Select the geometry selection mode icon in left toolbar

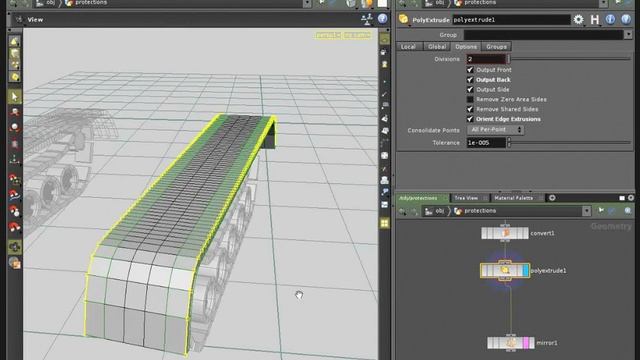point(15,53)
